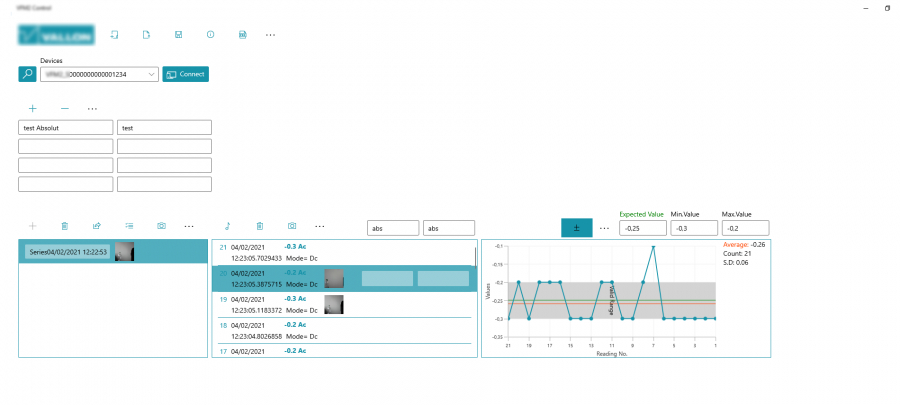This screenshot has height=405, width=900.
Task: Open the Devices dropdown list
Action: [150, 74]
